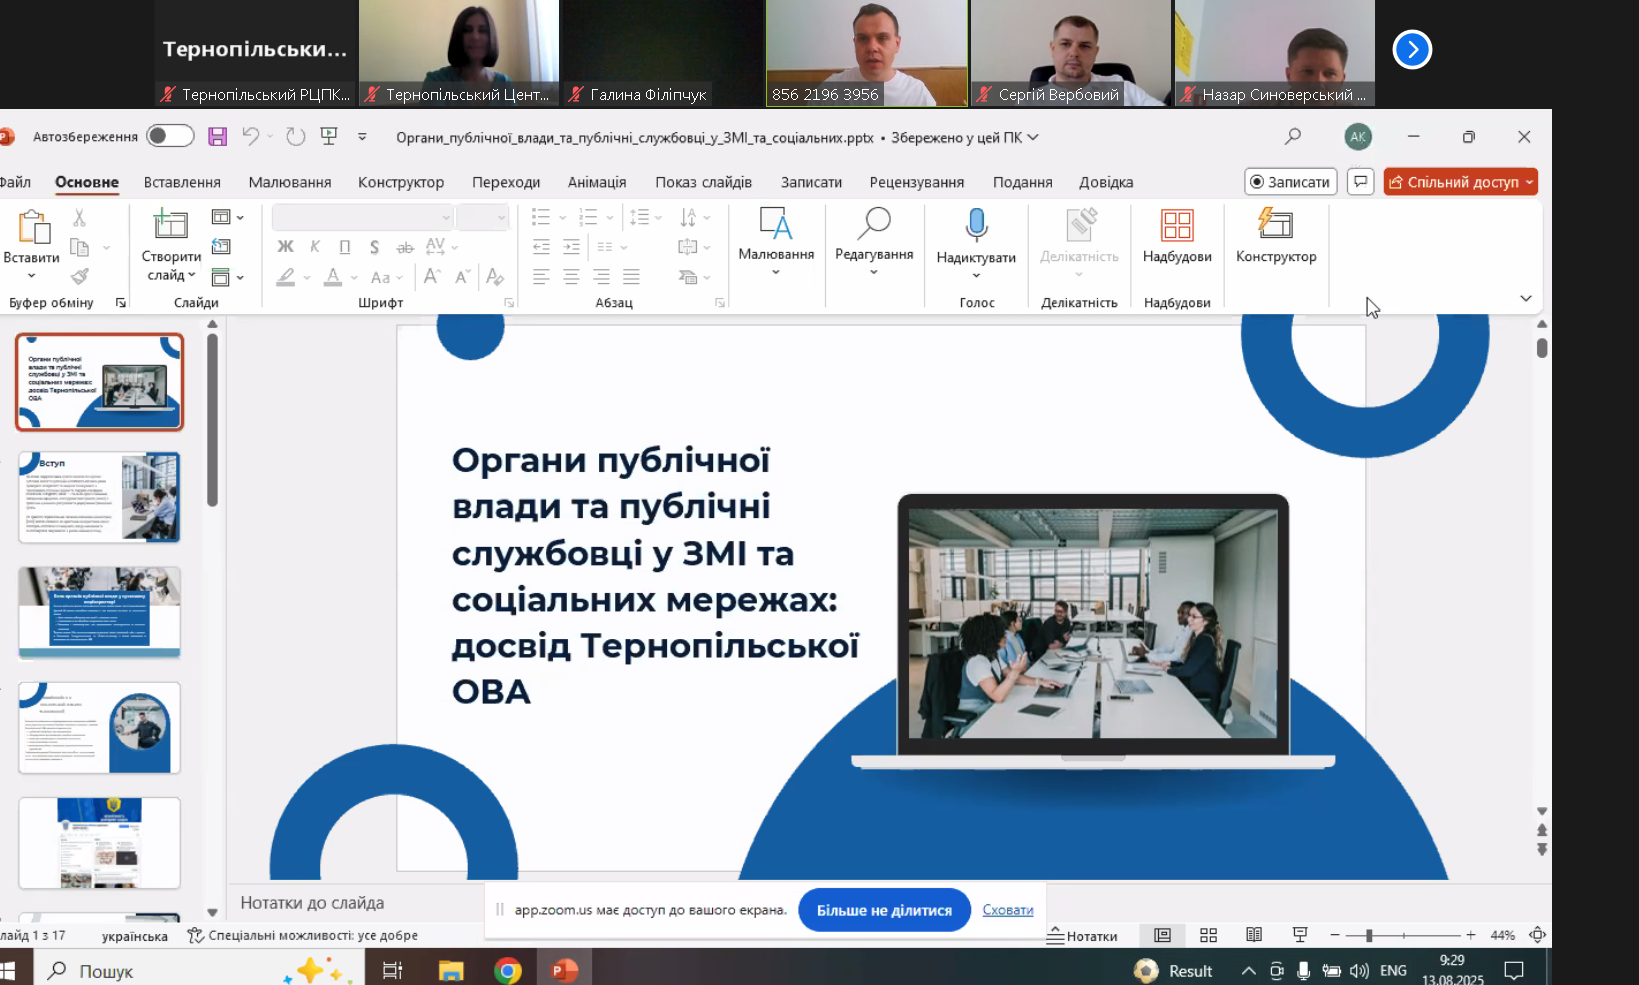This screenshot has height=985, width=1639.
Task: Open the Показ слайдів tab
Action: pyautogui.click(x=704, y=182)
